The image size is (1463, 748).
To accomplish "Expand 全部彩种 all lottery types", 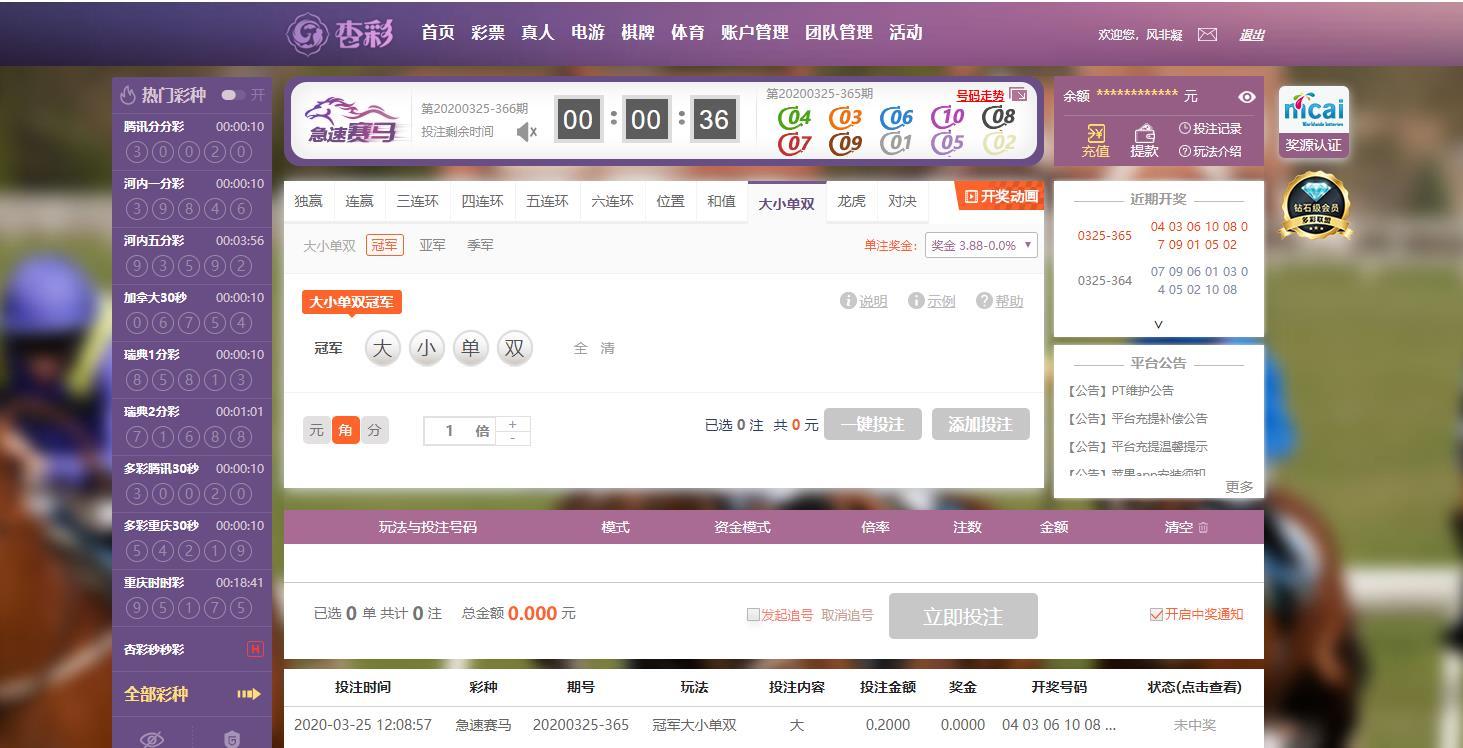I will (x=192, y=694).
